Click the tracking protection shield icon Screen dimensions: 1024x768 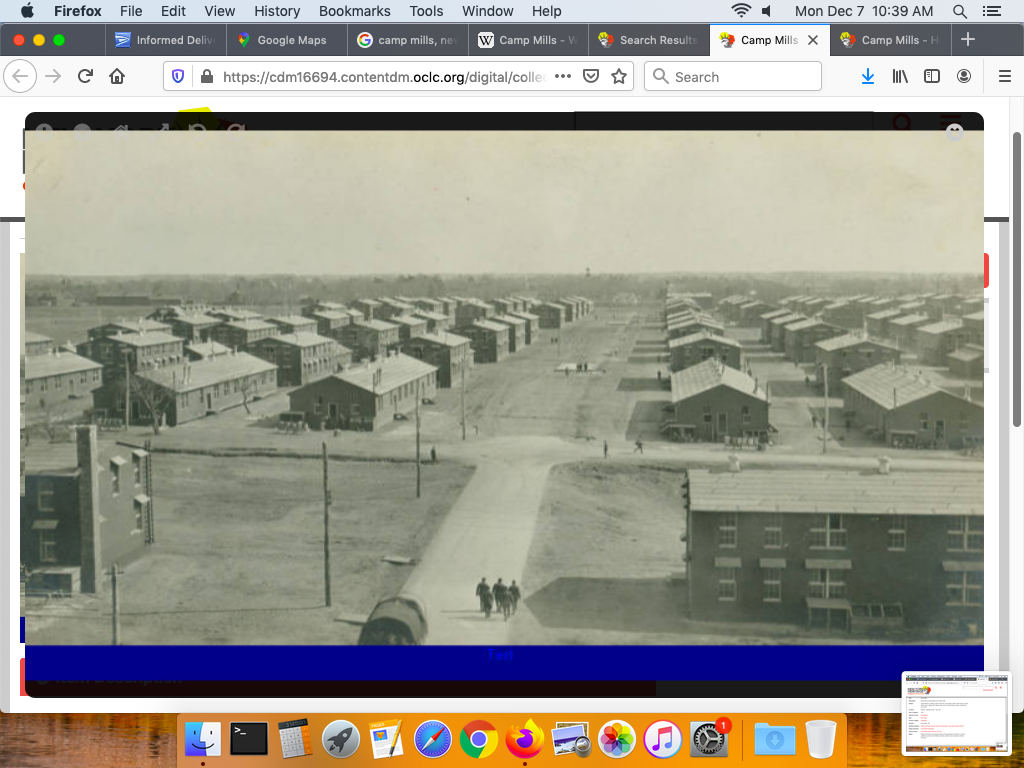click(x=178, y=77)
